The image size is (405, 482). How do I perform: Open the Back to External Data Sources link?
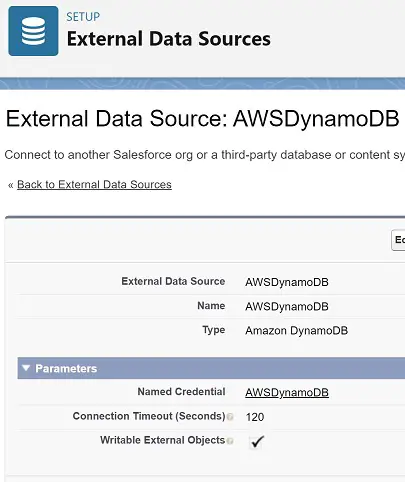click(94, 184)
